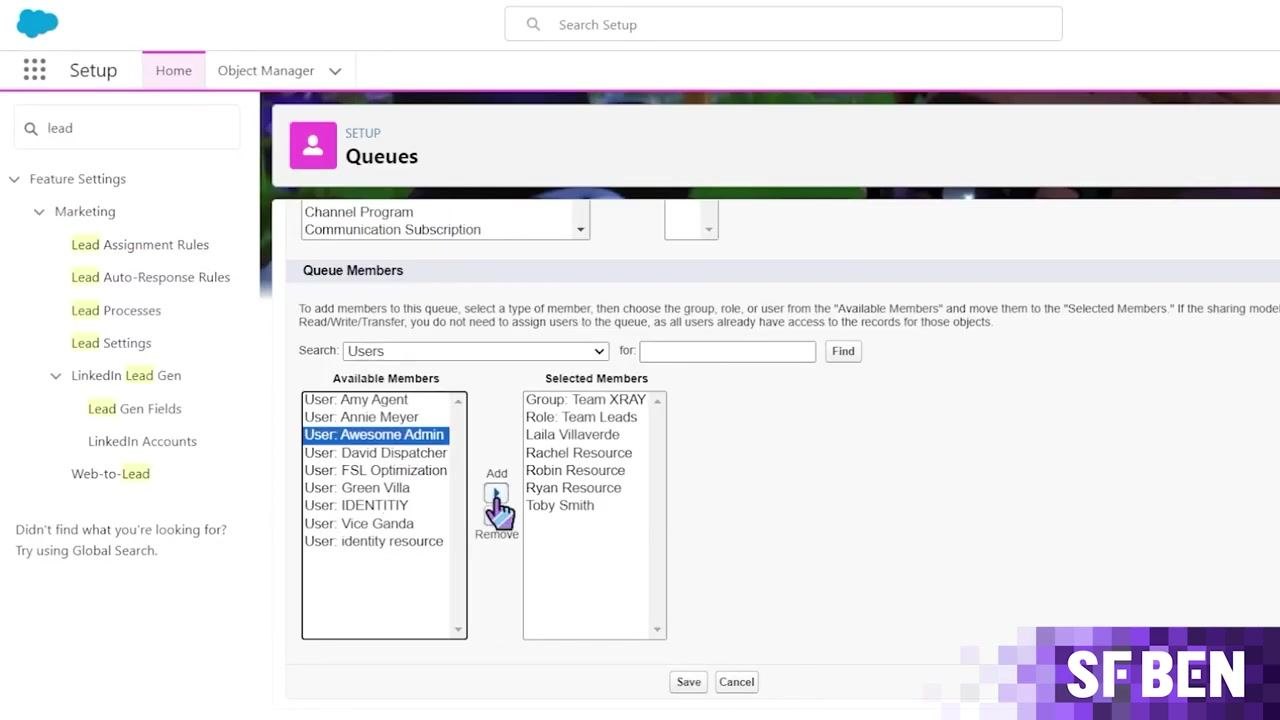
Task: Open the Object Manager dropdown chevron
Action: (335, 71)
